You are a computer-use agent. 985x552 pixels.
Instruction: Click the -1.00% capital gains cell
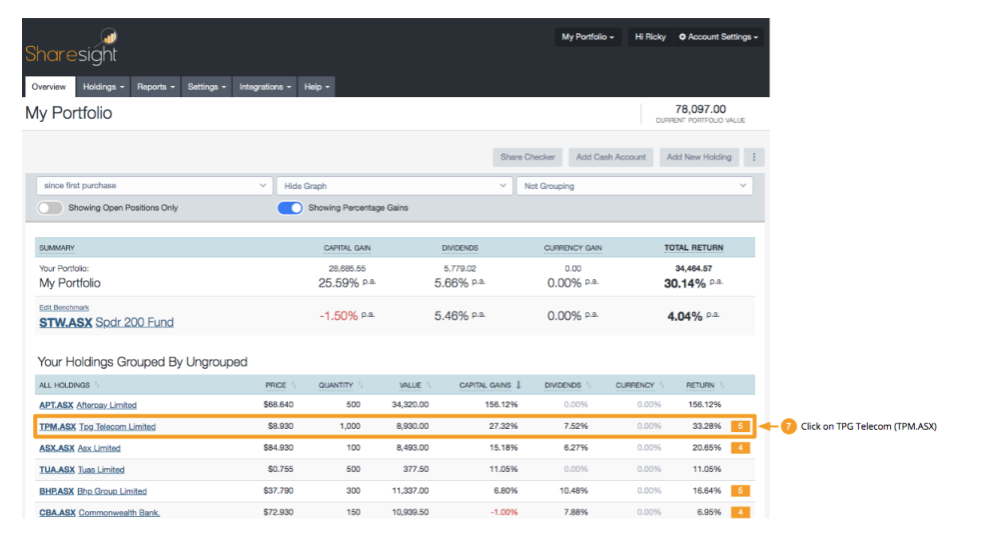point(504,512)
